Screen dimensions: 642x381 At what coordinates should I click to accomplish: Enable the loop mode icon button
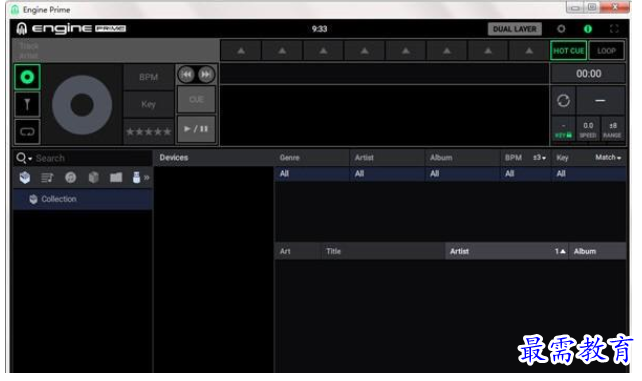click(27, 132)
